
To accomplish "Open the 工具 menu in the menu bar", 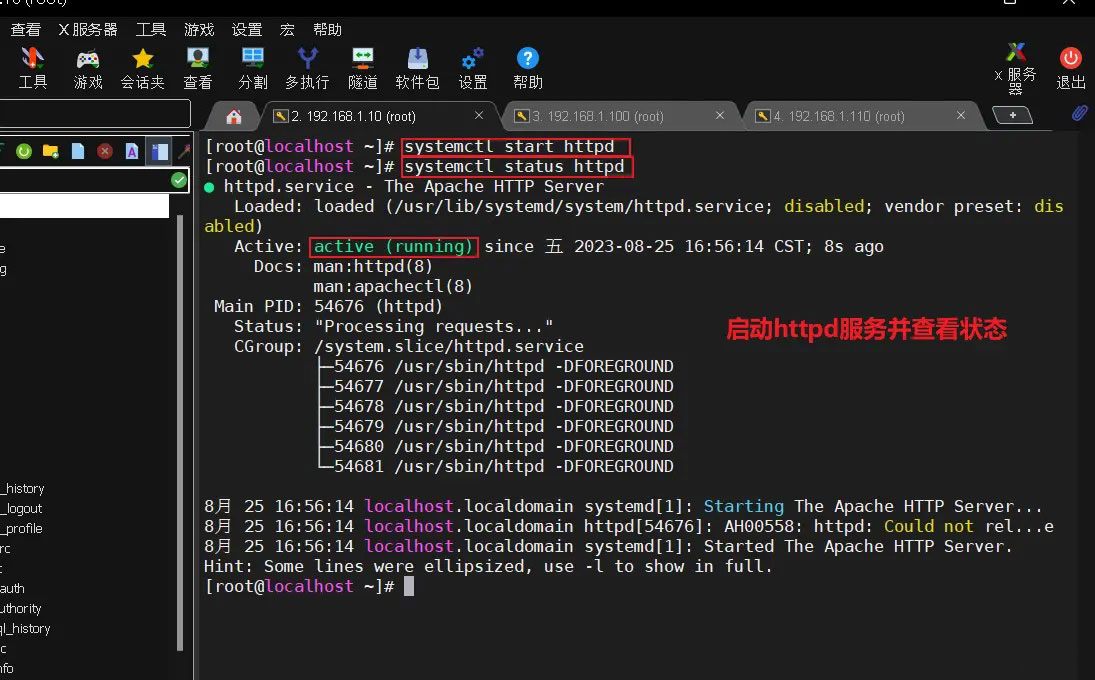I will [x=151, y=29].
